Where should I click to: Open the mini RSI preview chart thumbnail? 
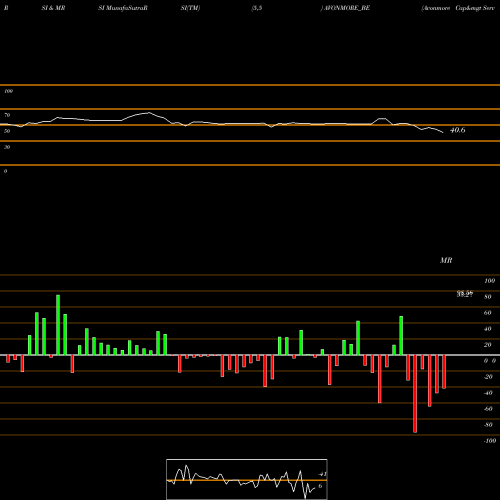[x=247, y=479]
